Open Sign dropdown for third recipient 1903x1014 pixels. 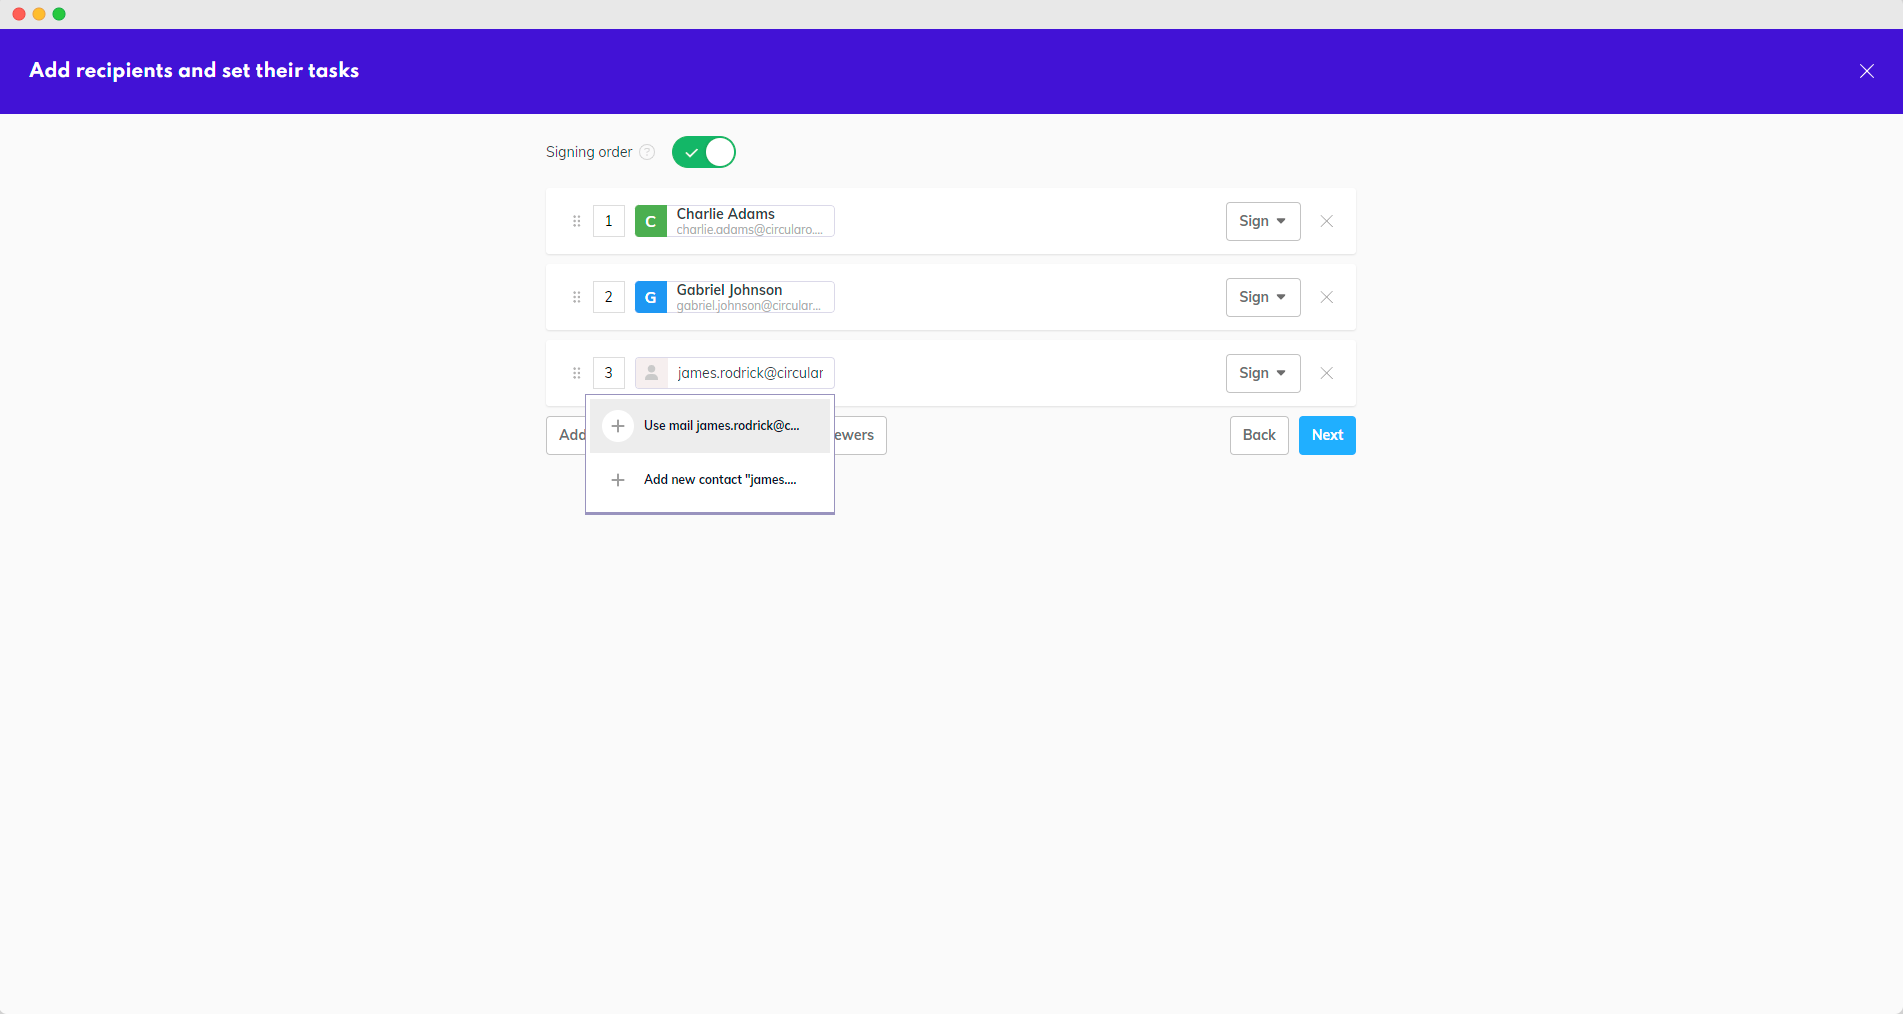click(x=1262, y=373)
